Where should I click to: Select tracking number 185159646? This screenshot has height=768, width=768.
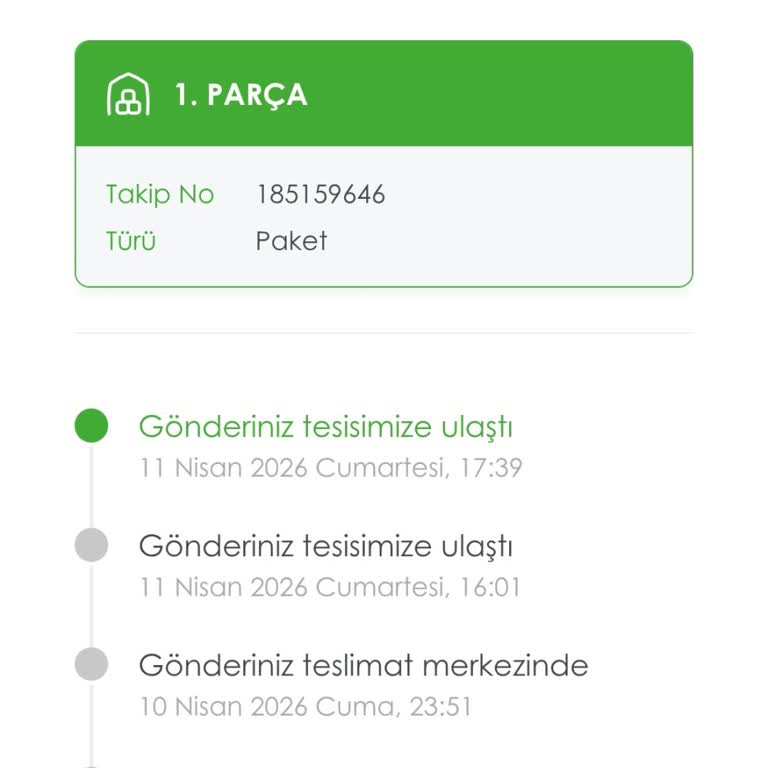click(x=320, y=194)
